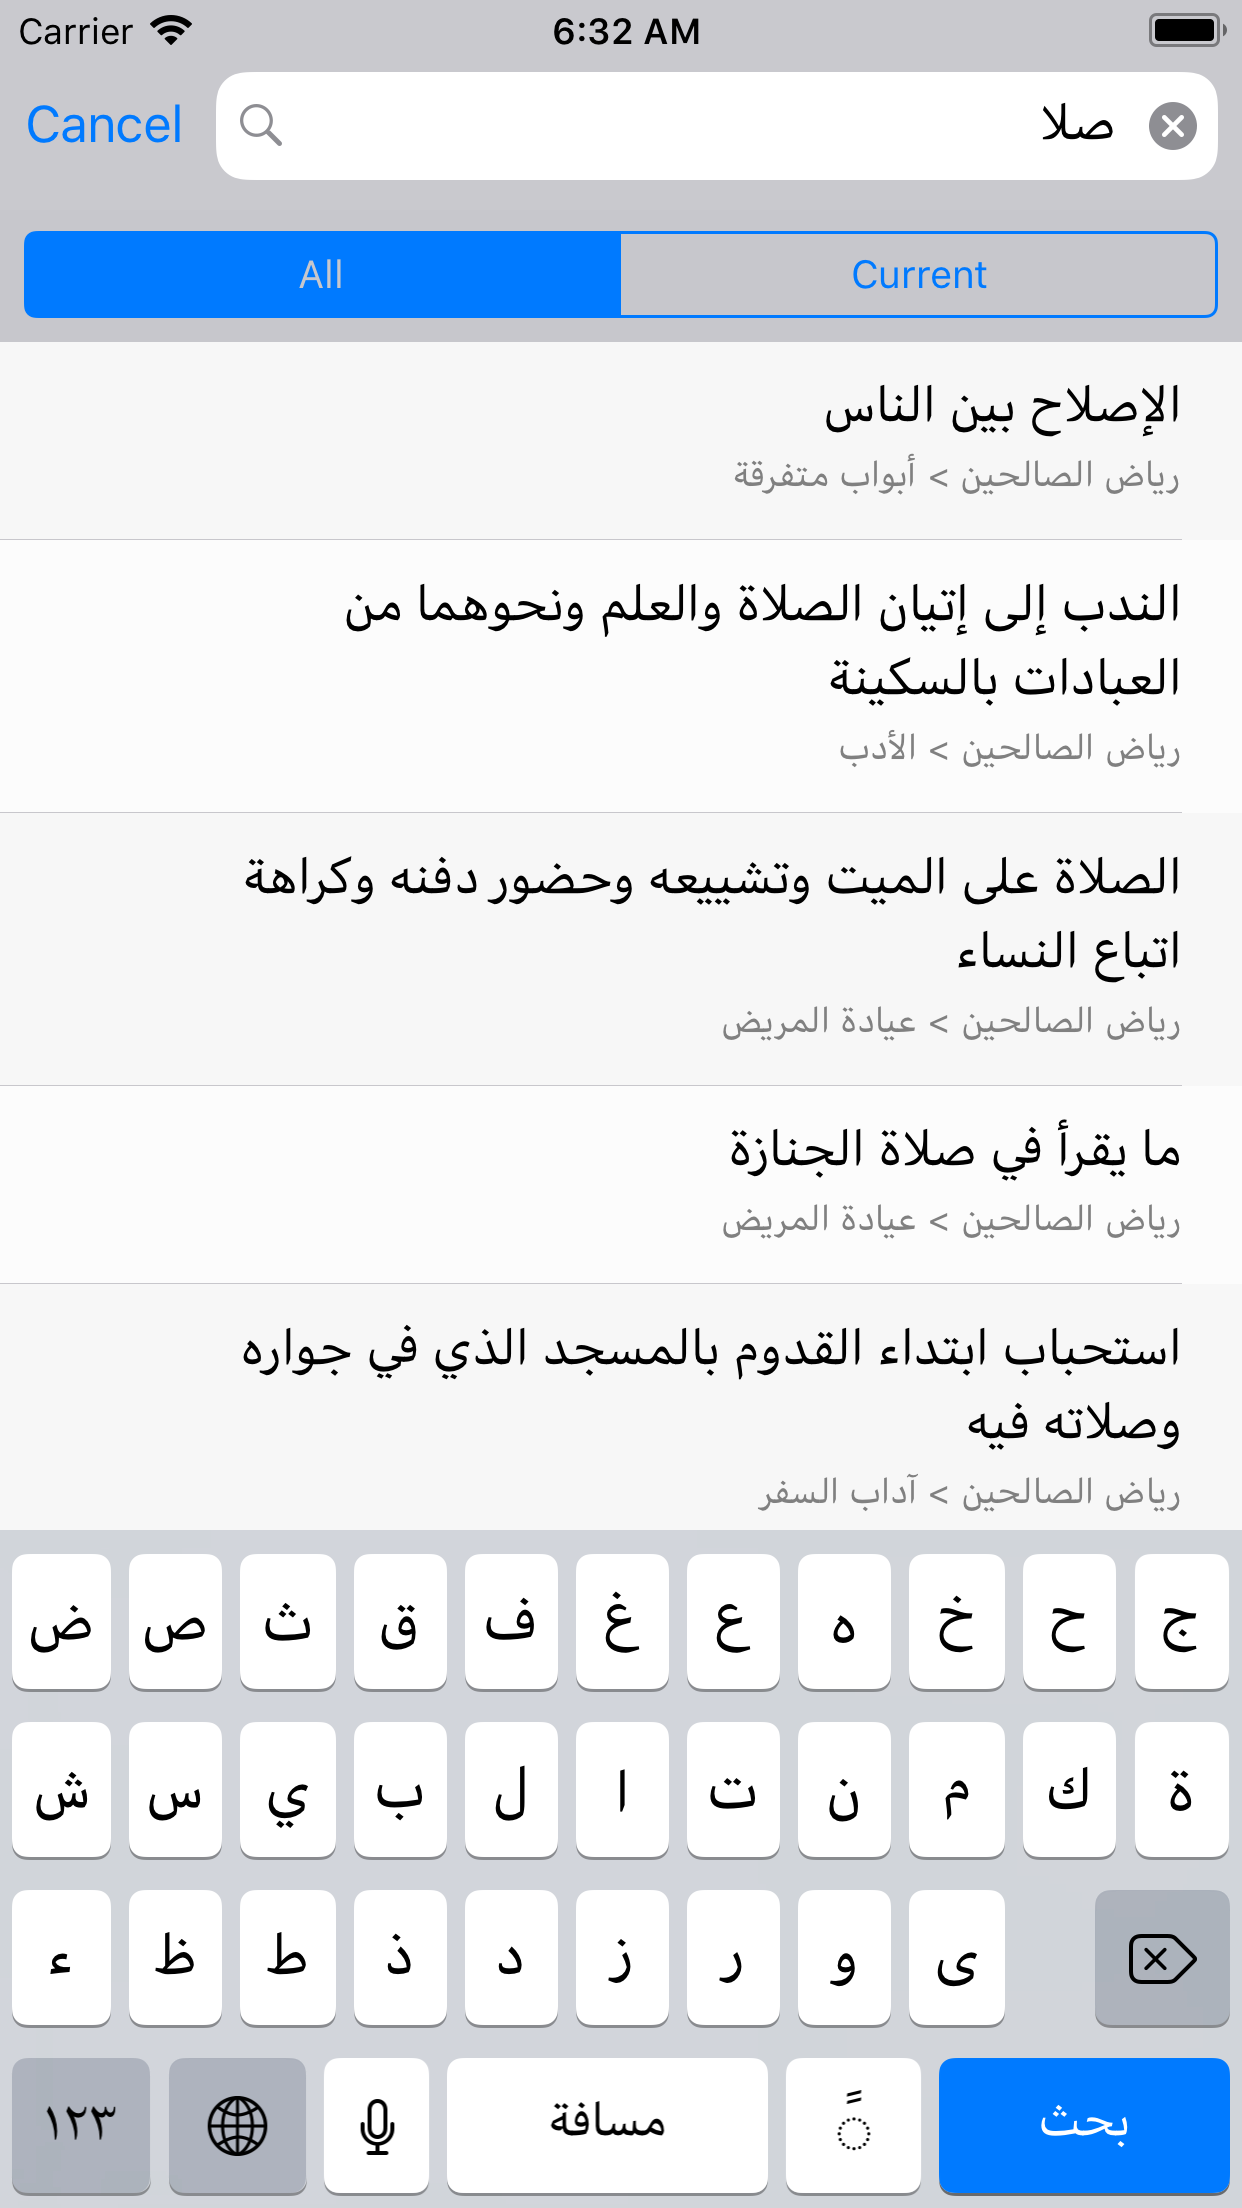Switch to the Current scope tab

click(918, 275)
